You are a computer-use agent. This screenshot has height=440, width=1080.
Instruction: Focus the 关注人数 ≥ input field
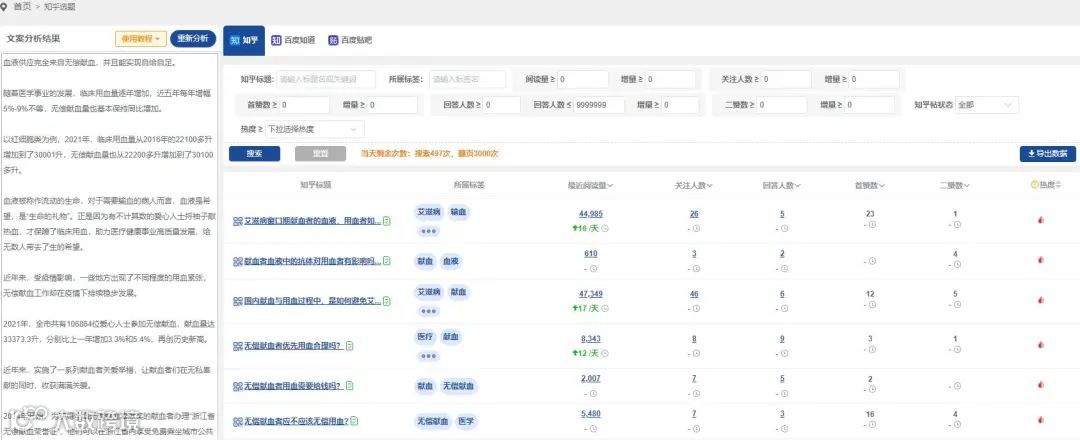(785, 79)
